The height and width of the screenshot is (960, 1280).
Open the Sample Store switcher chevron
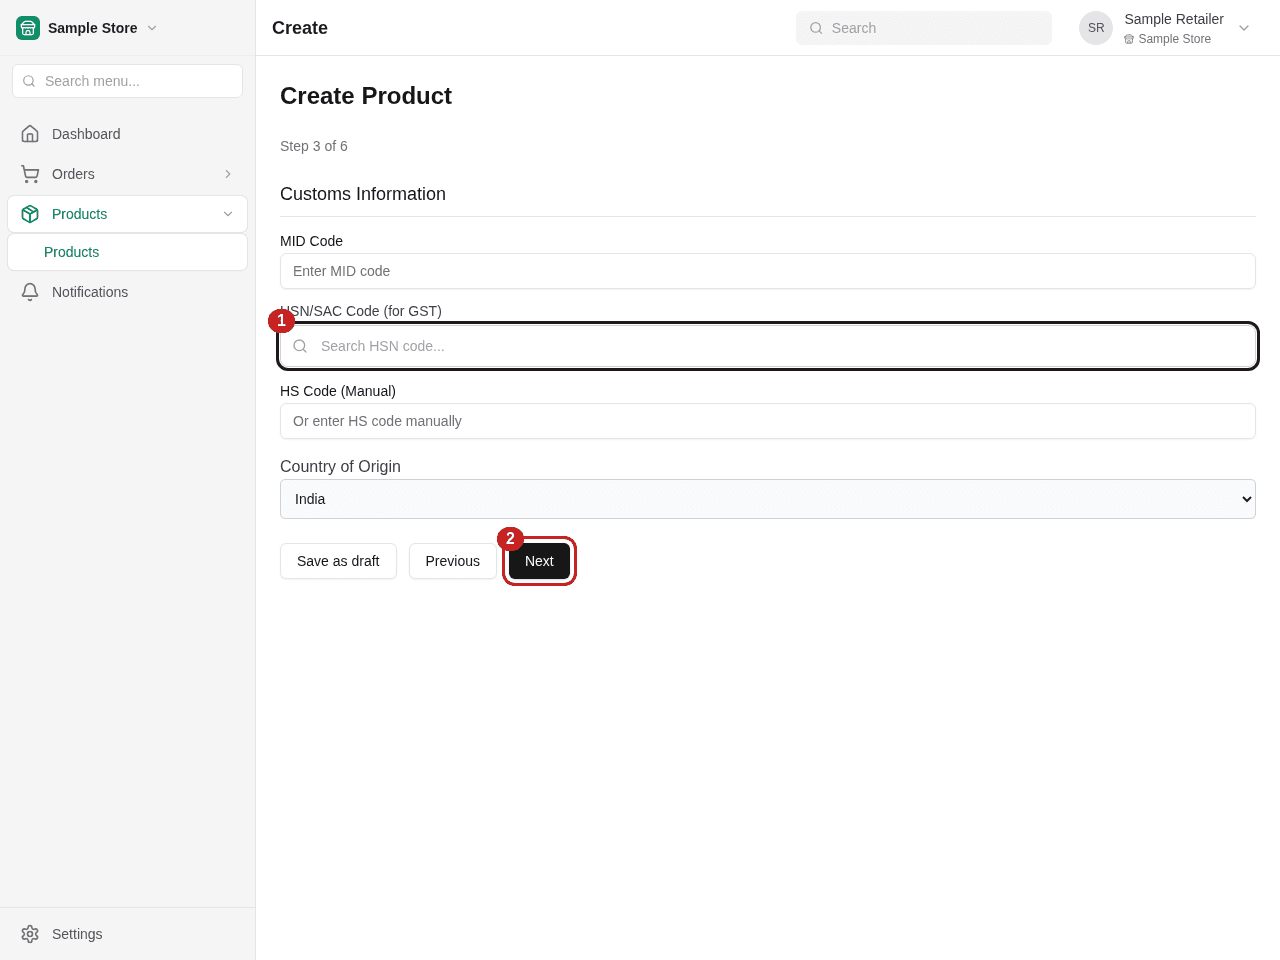(152, 28)
